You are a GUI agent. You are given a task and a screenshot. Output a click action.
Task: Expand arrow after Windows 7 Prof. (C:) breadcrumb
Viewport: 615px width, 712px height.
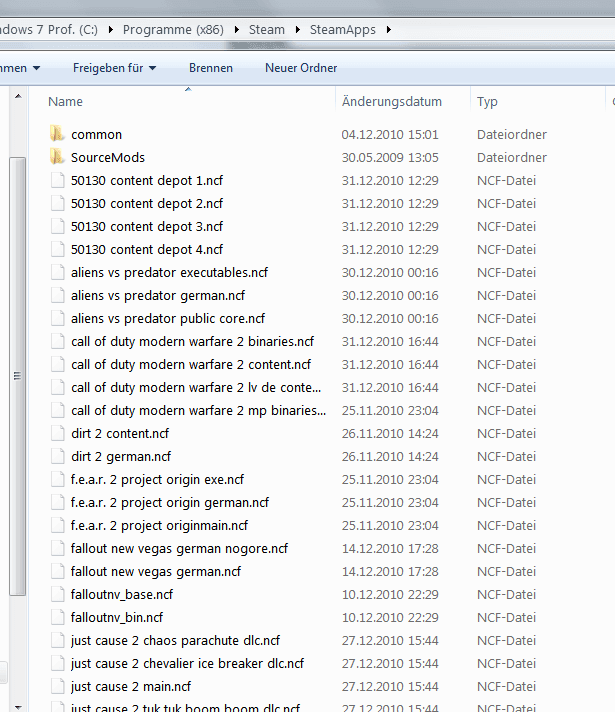tap(110, 30)
